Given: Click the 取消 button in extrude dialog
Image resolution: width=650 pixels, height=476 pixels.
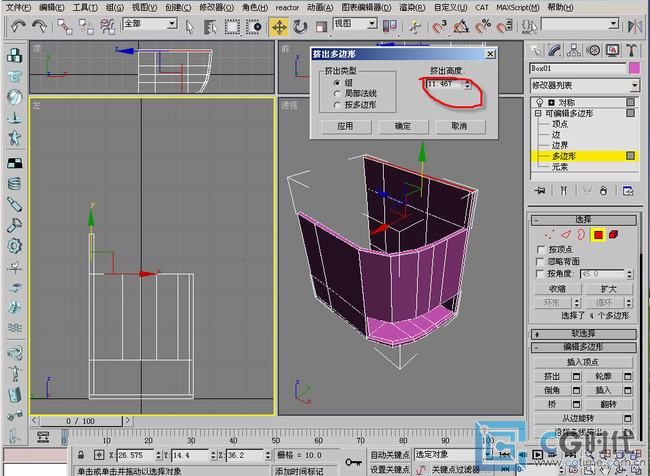Looking at the screenshot, I should [460, 126].
